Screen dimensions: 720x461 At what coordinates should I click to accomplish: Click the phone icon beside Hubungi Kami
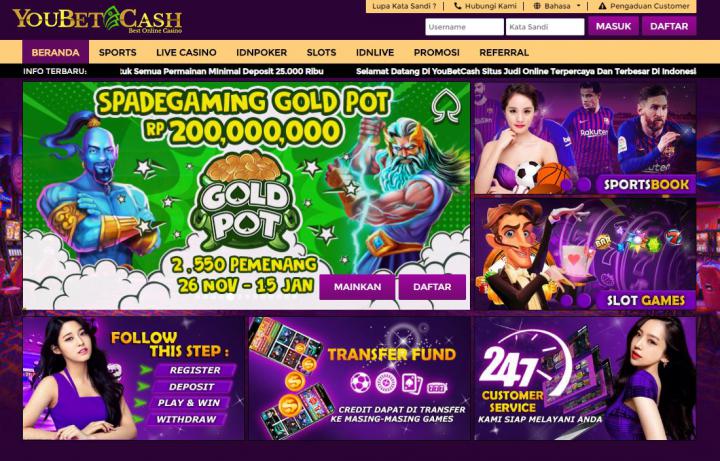click(x=457, y=6)
